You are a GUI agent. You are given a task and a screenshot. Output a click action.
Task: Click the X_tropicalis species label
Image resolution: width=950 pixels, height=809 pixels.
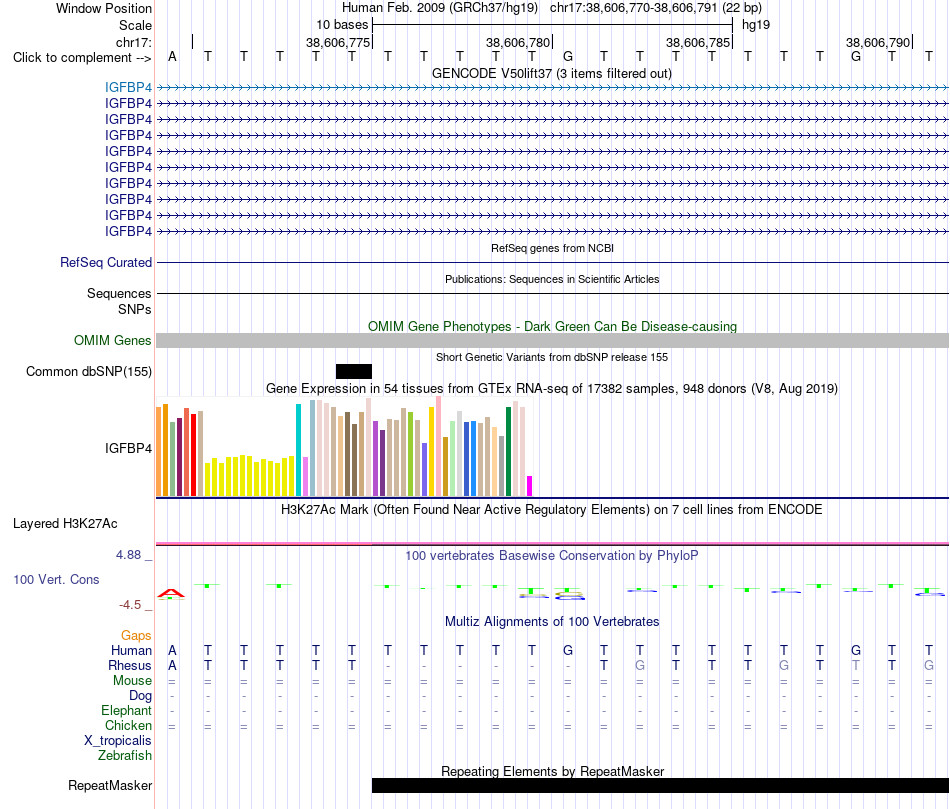coord(118,741)
